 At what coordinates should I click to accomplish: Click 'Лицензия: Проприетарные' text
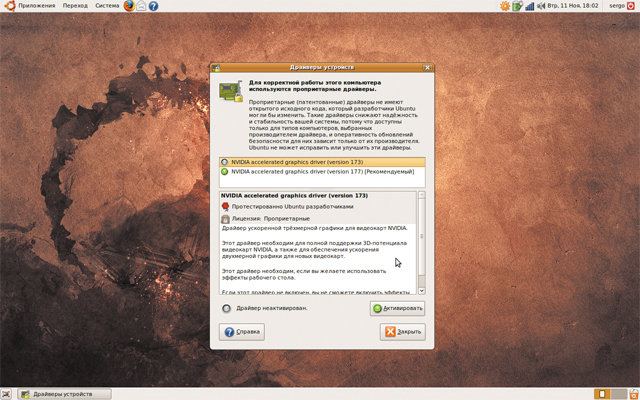pyautogui.click(x=271, y=219)
